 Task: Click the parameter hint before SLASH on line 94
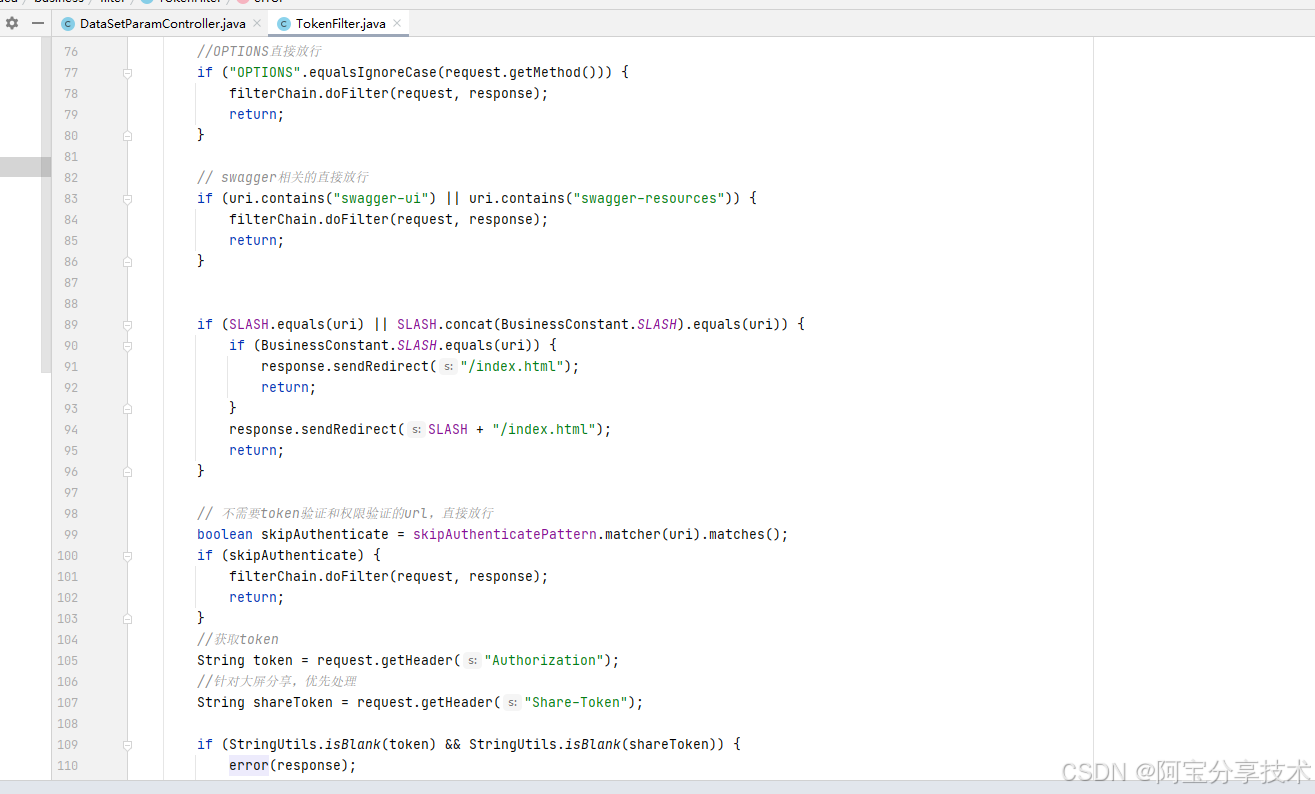click(416, 430)
